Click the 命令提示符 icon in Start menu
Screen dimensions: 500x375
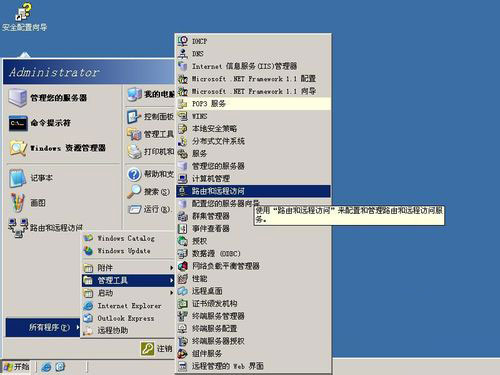point(18,123)
